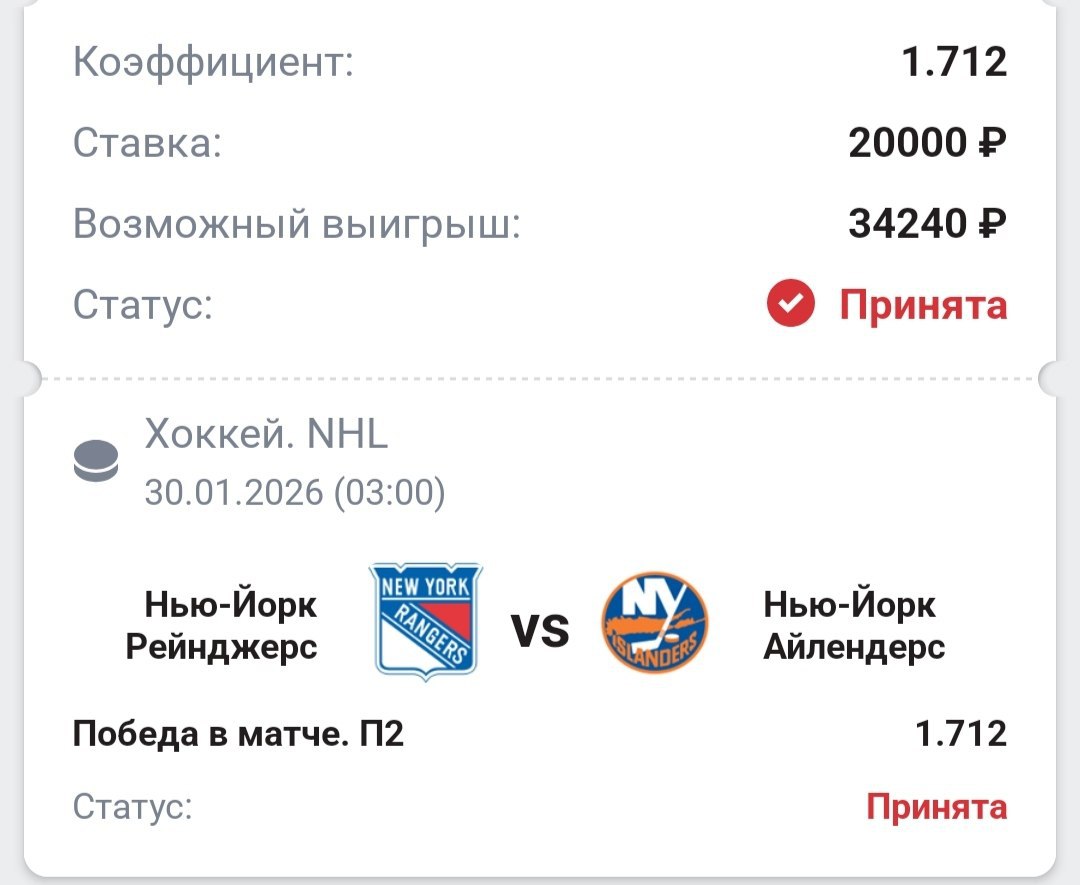
Task: Select the match date 30.01.2026 (03:00)
Action: (295, 492)
